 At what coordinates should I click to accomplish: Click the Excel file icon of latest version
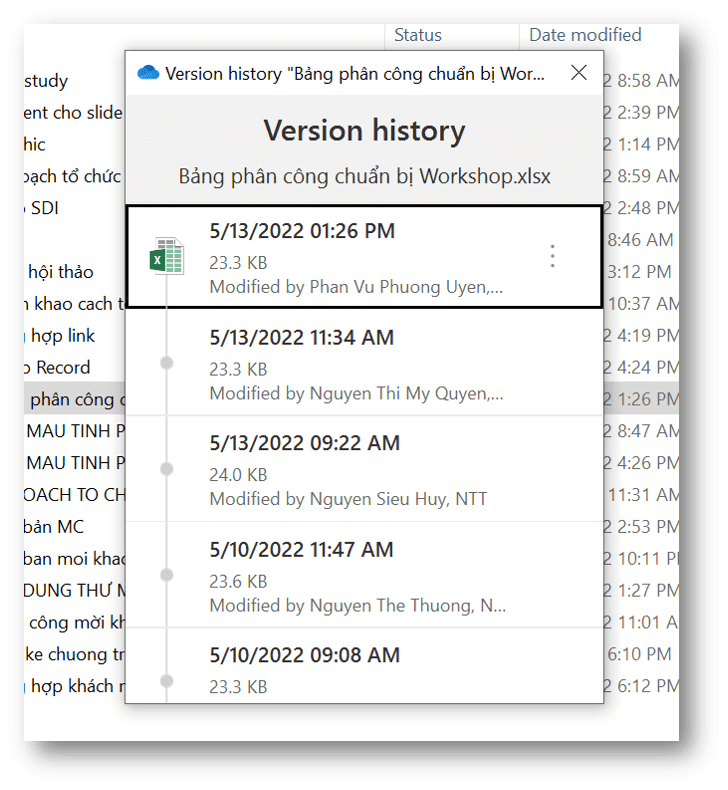[x=166, y=256]
